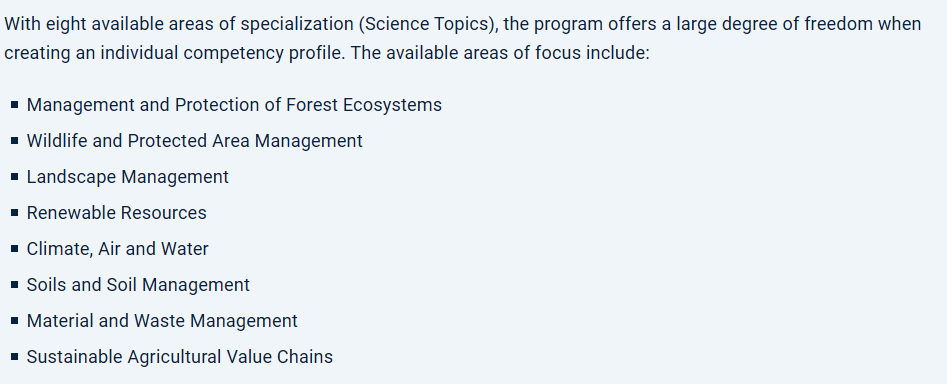Choose the Renewable Resources list item
The width and height of the screenshot is (947, 384).
[x=117, y=213]
